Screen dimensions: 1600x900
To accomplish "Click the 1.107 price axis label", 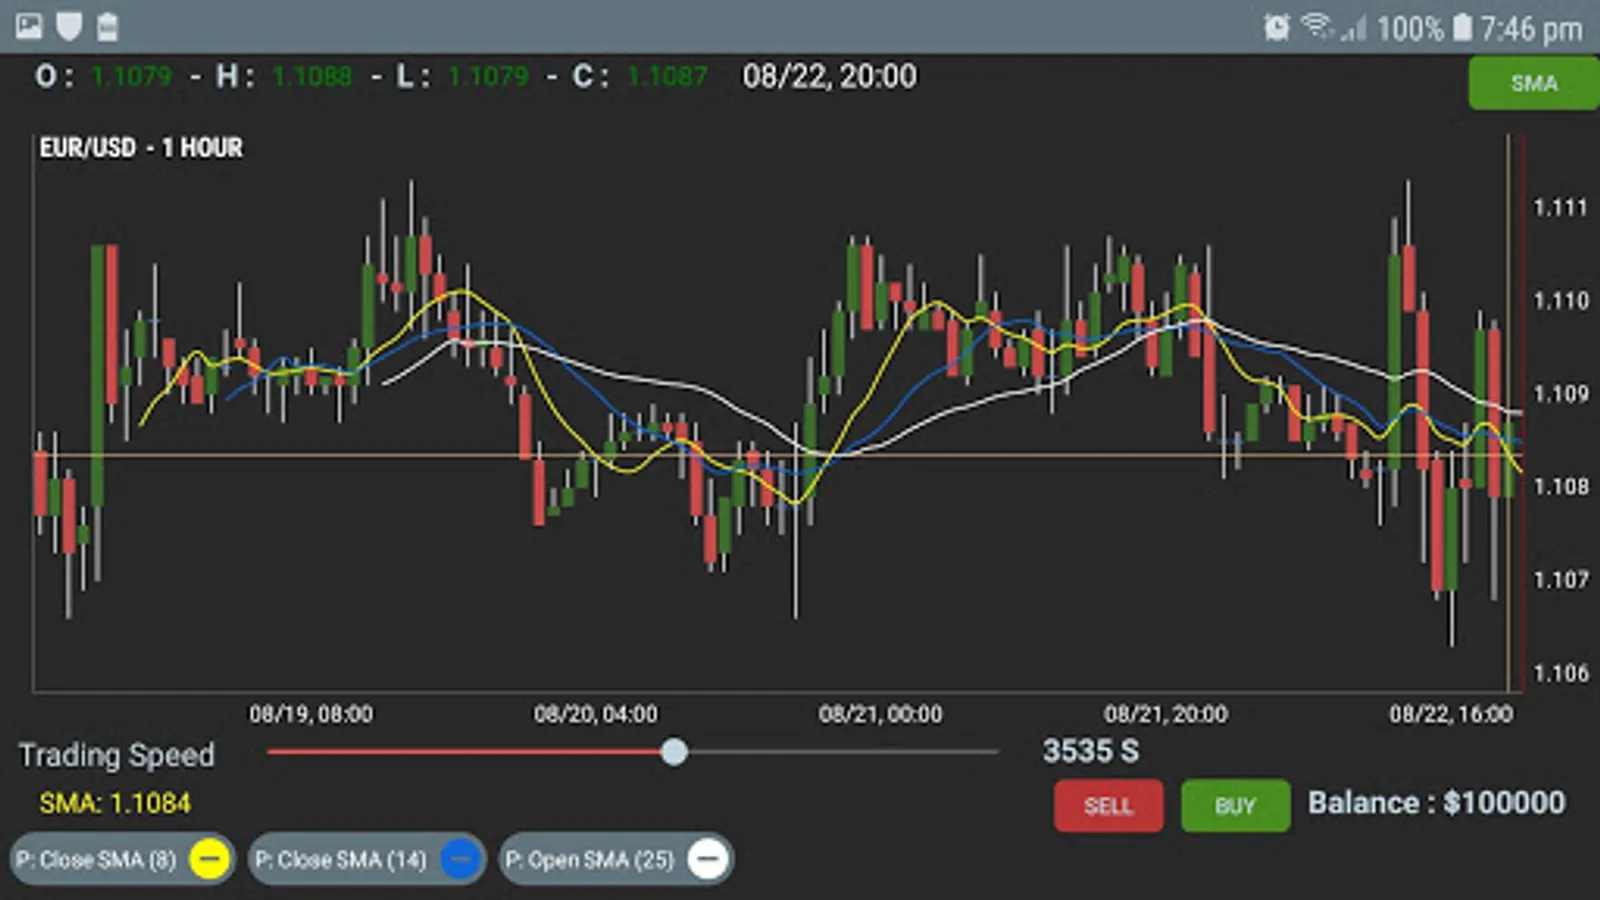I will tap(1561, 580).
